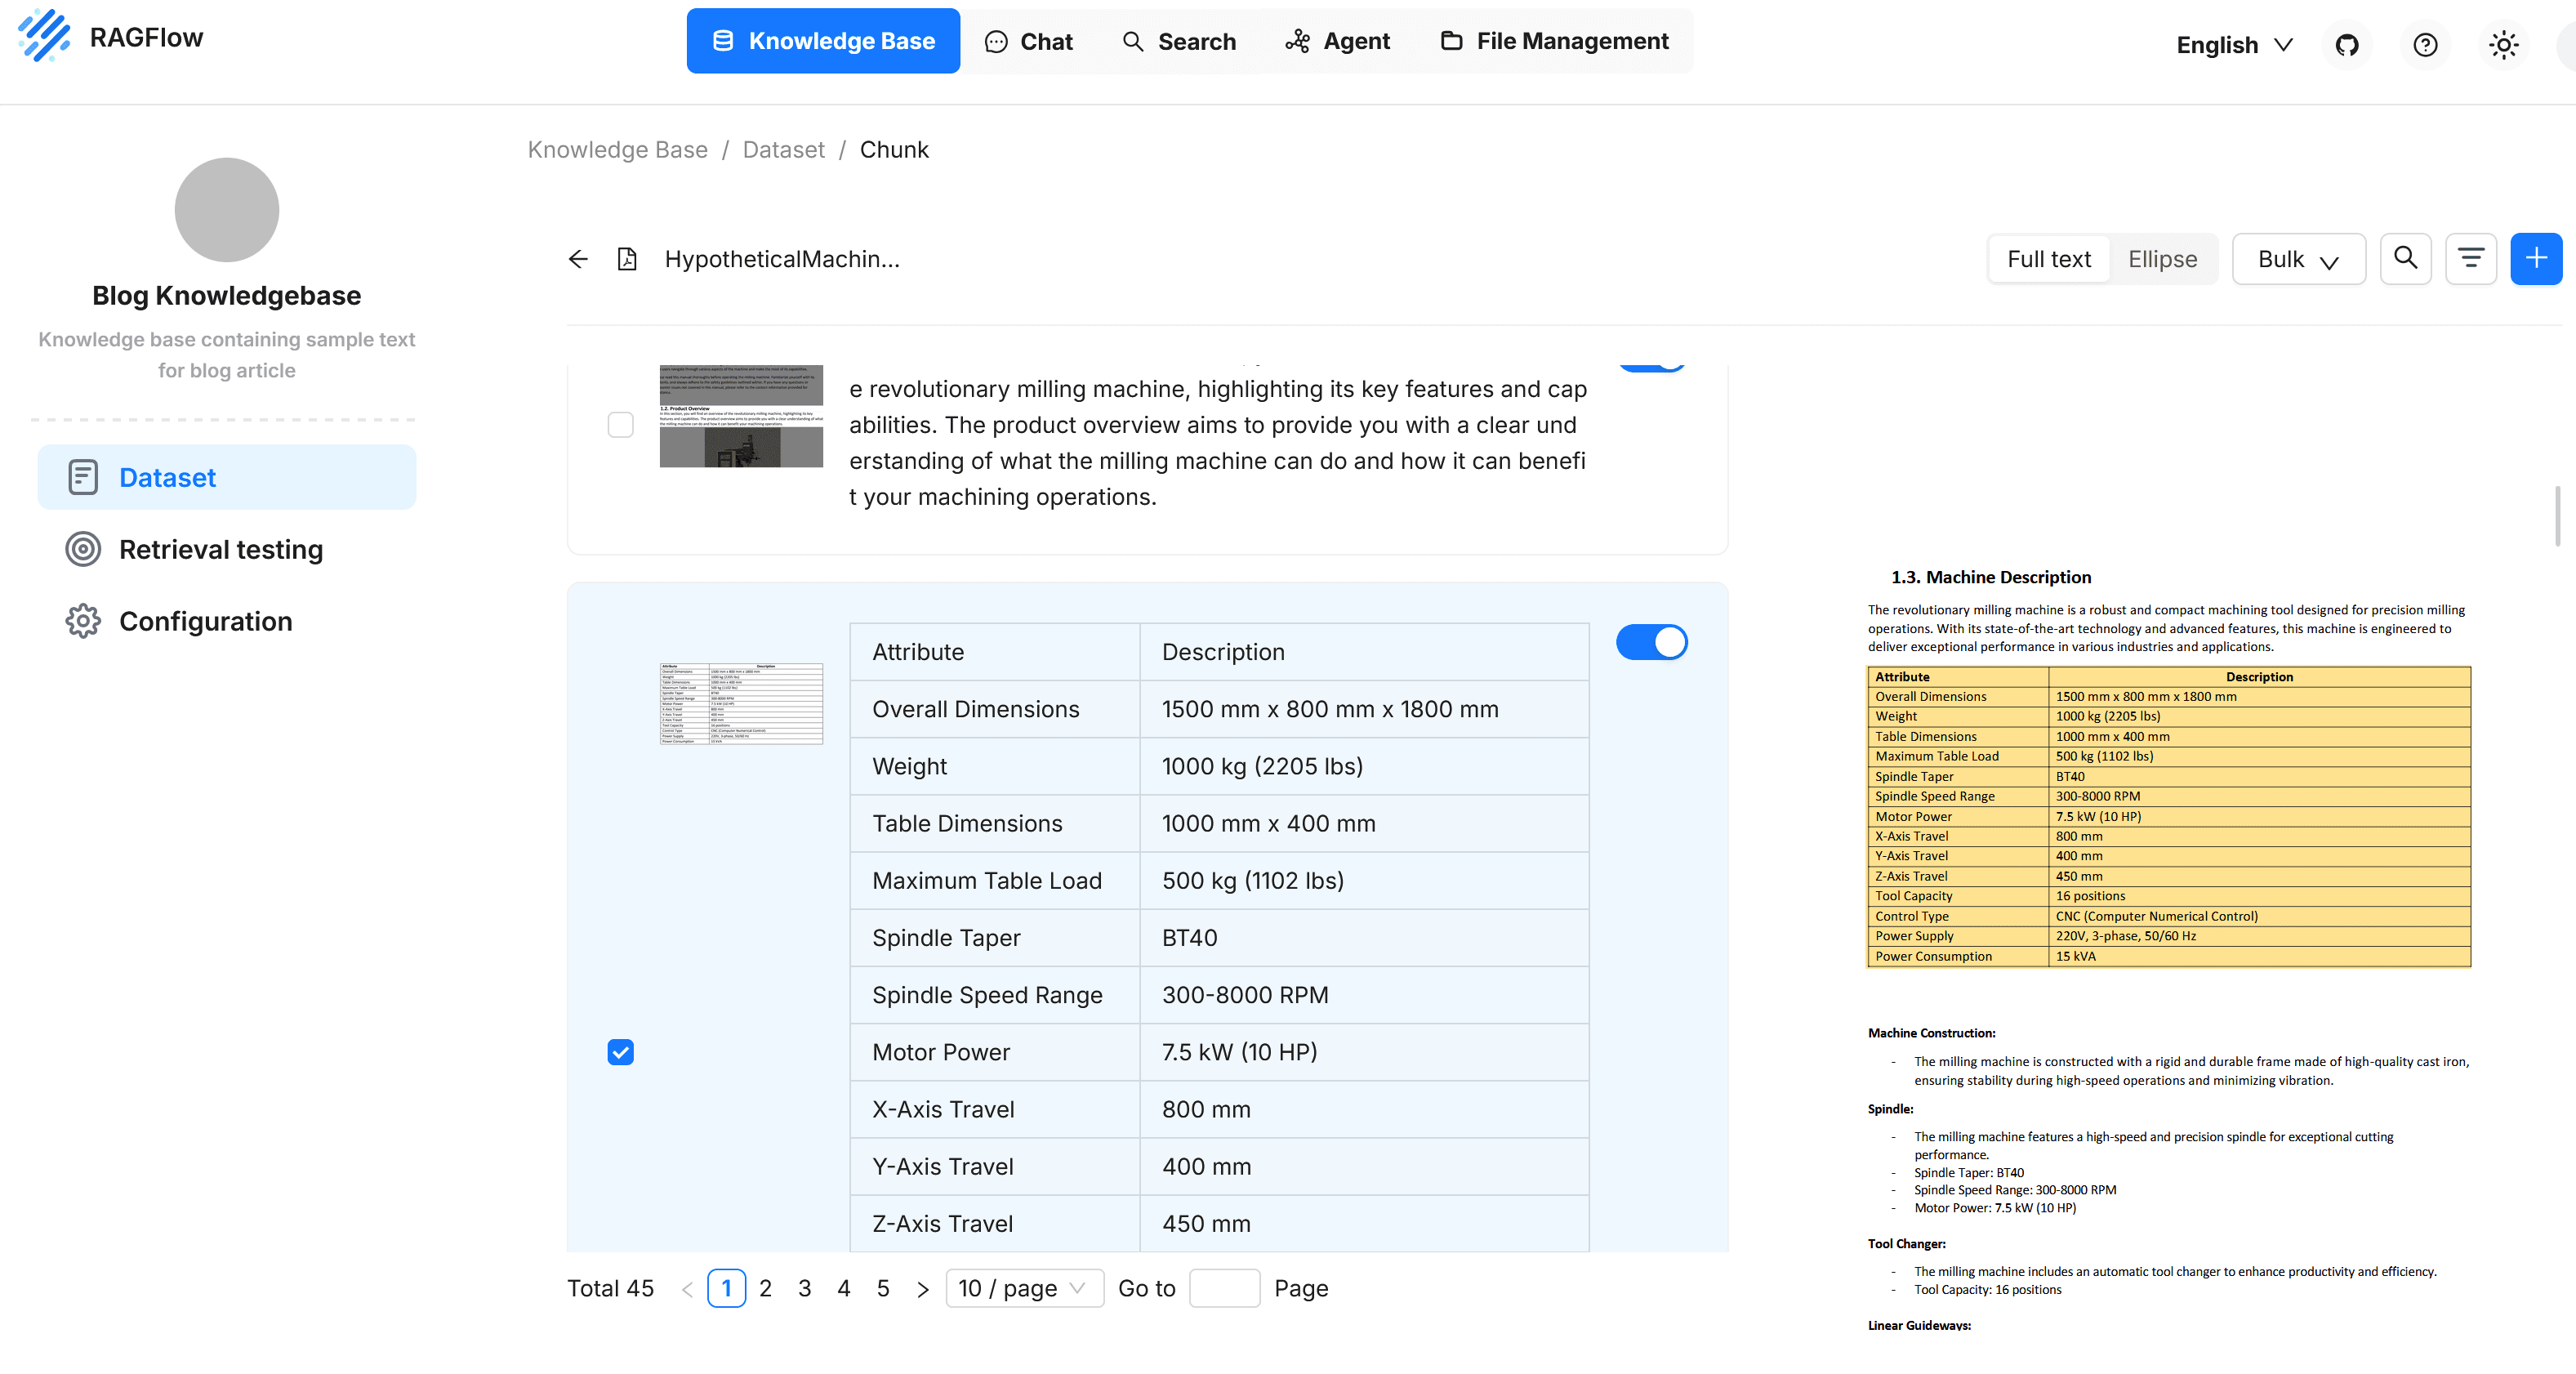
Task: Select Retrieval testing in the sidebar
Action: click(x=227, y=549)
